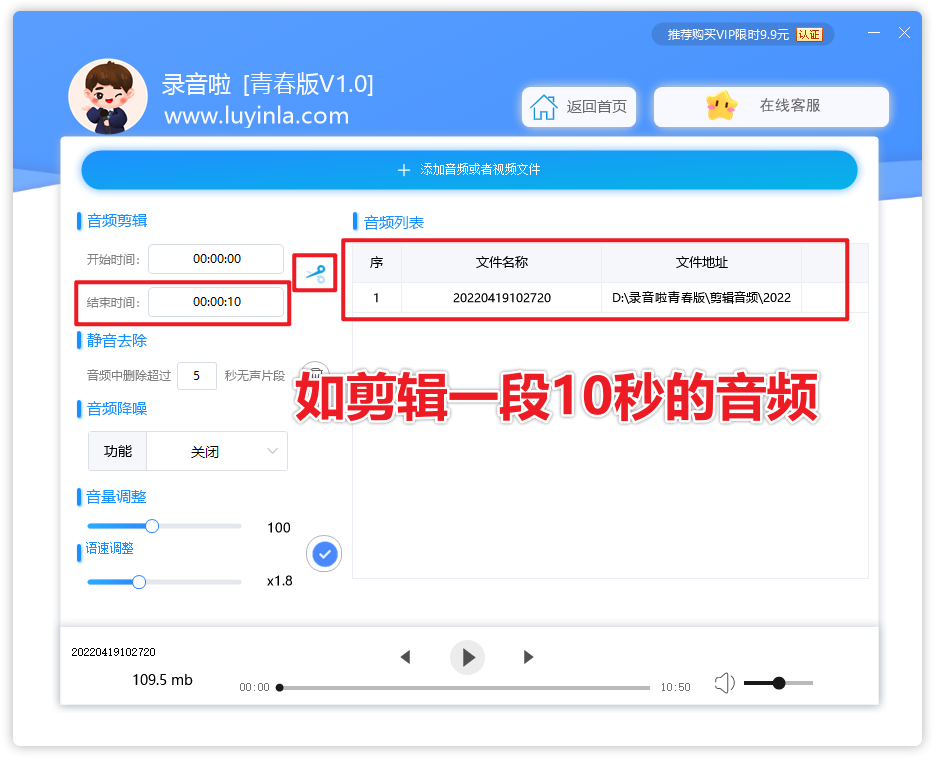The height and width of the screenshot is (760, 940).
Task: Click the 录音啦 [青春版V1.0] title
Action: [x=267, y=84]
